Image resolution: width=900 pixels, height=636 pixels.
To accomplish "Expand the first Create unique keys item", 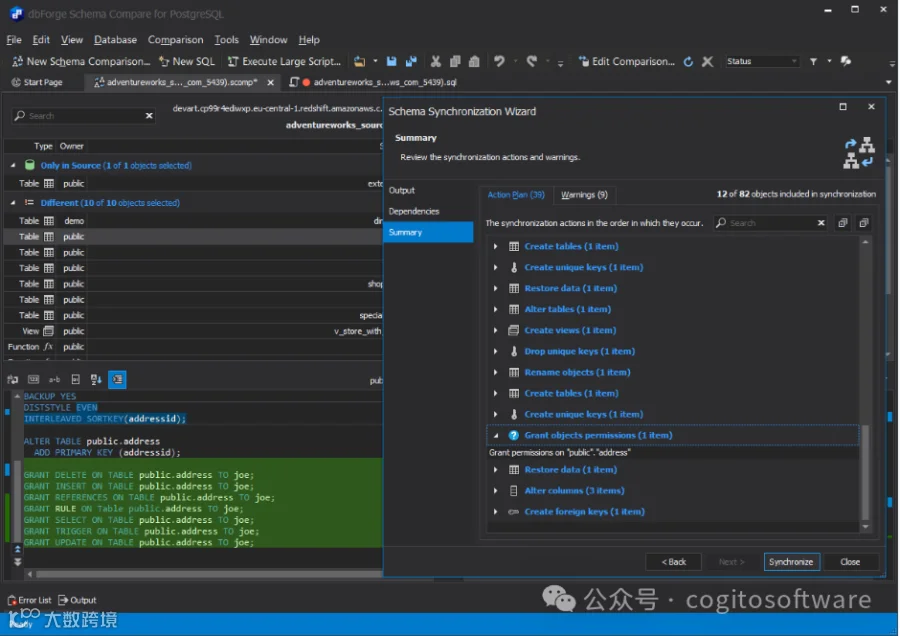I will click(496, 267).
